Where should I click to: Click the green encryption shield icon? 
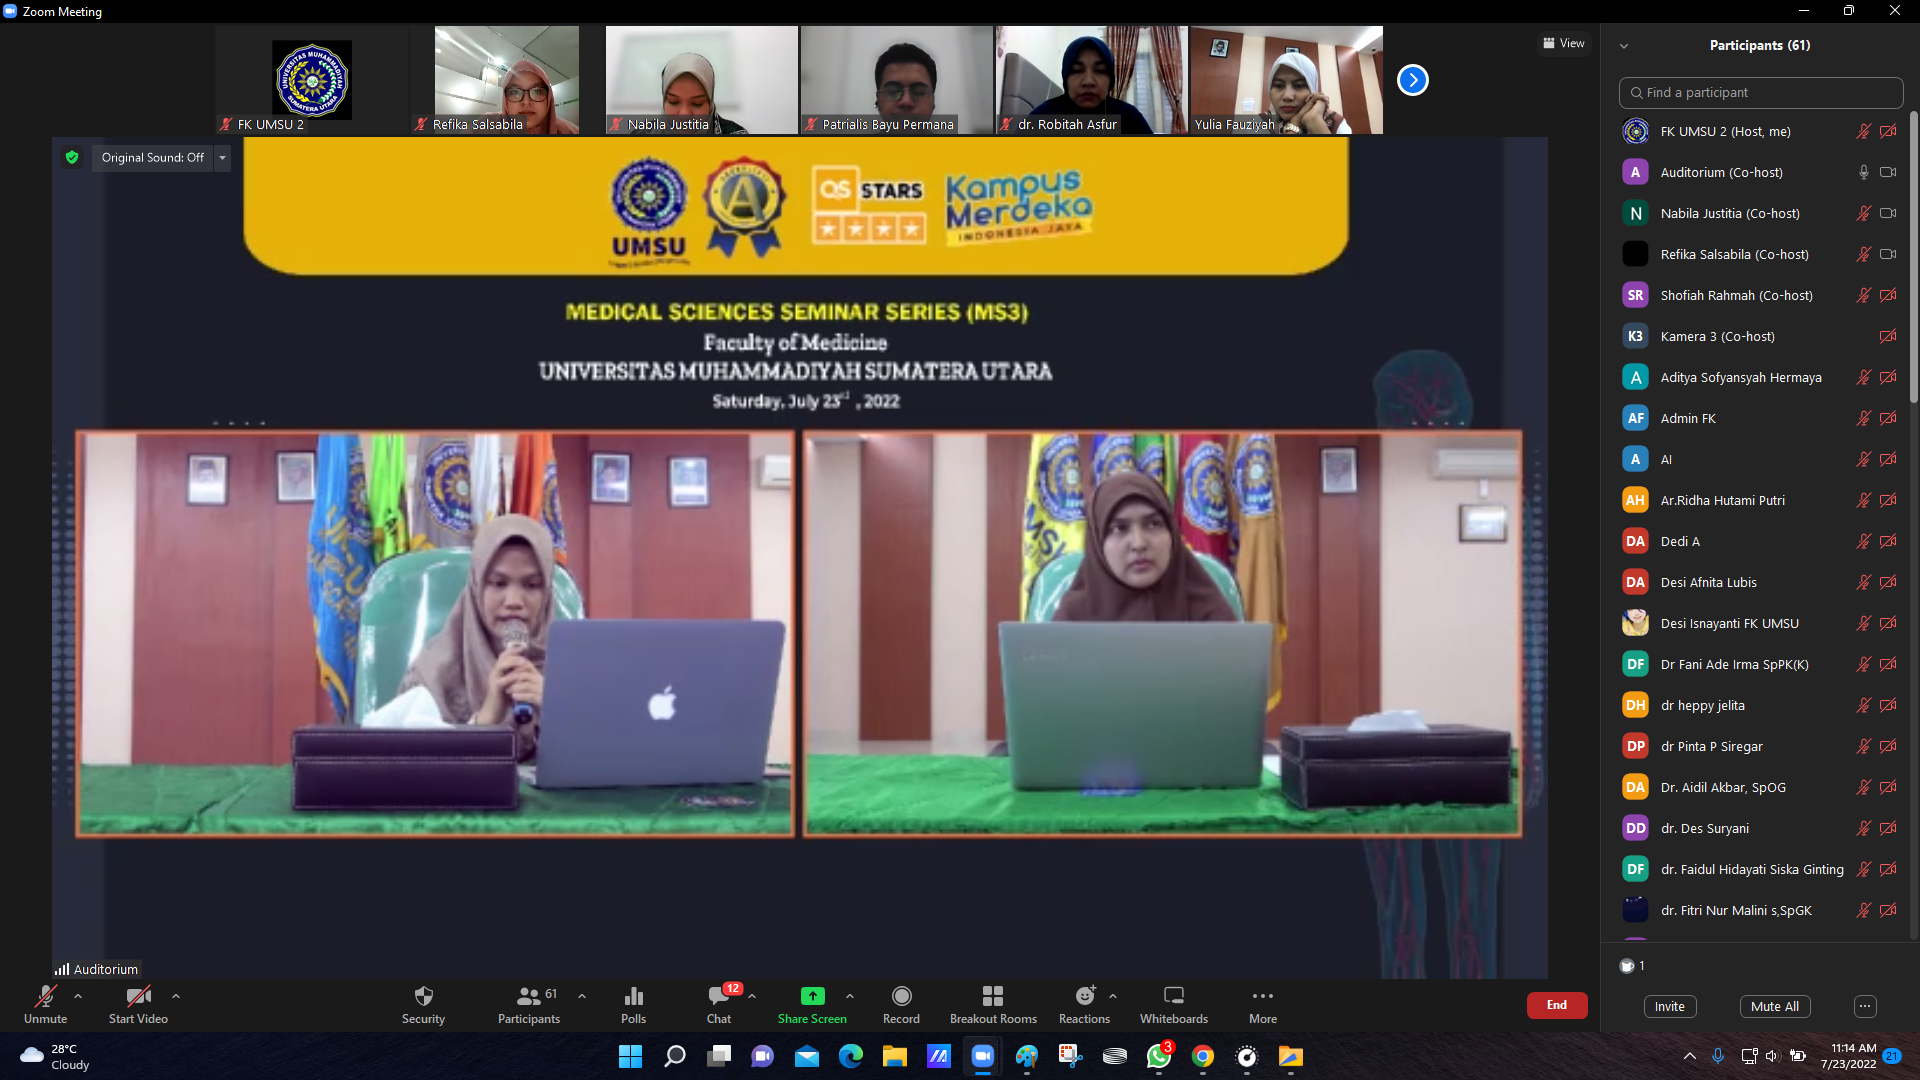(x=72, y=157)
